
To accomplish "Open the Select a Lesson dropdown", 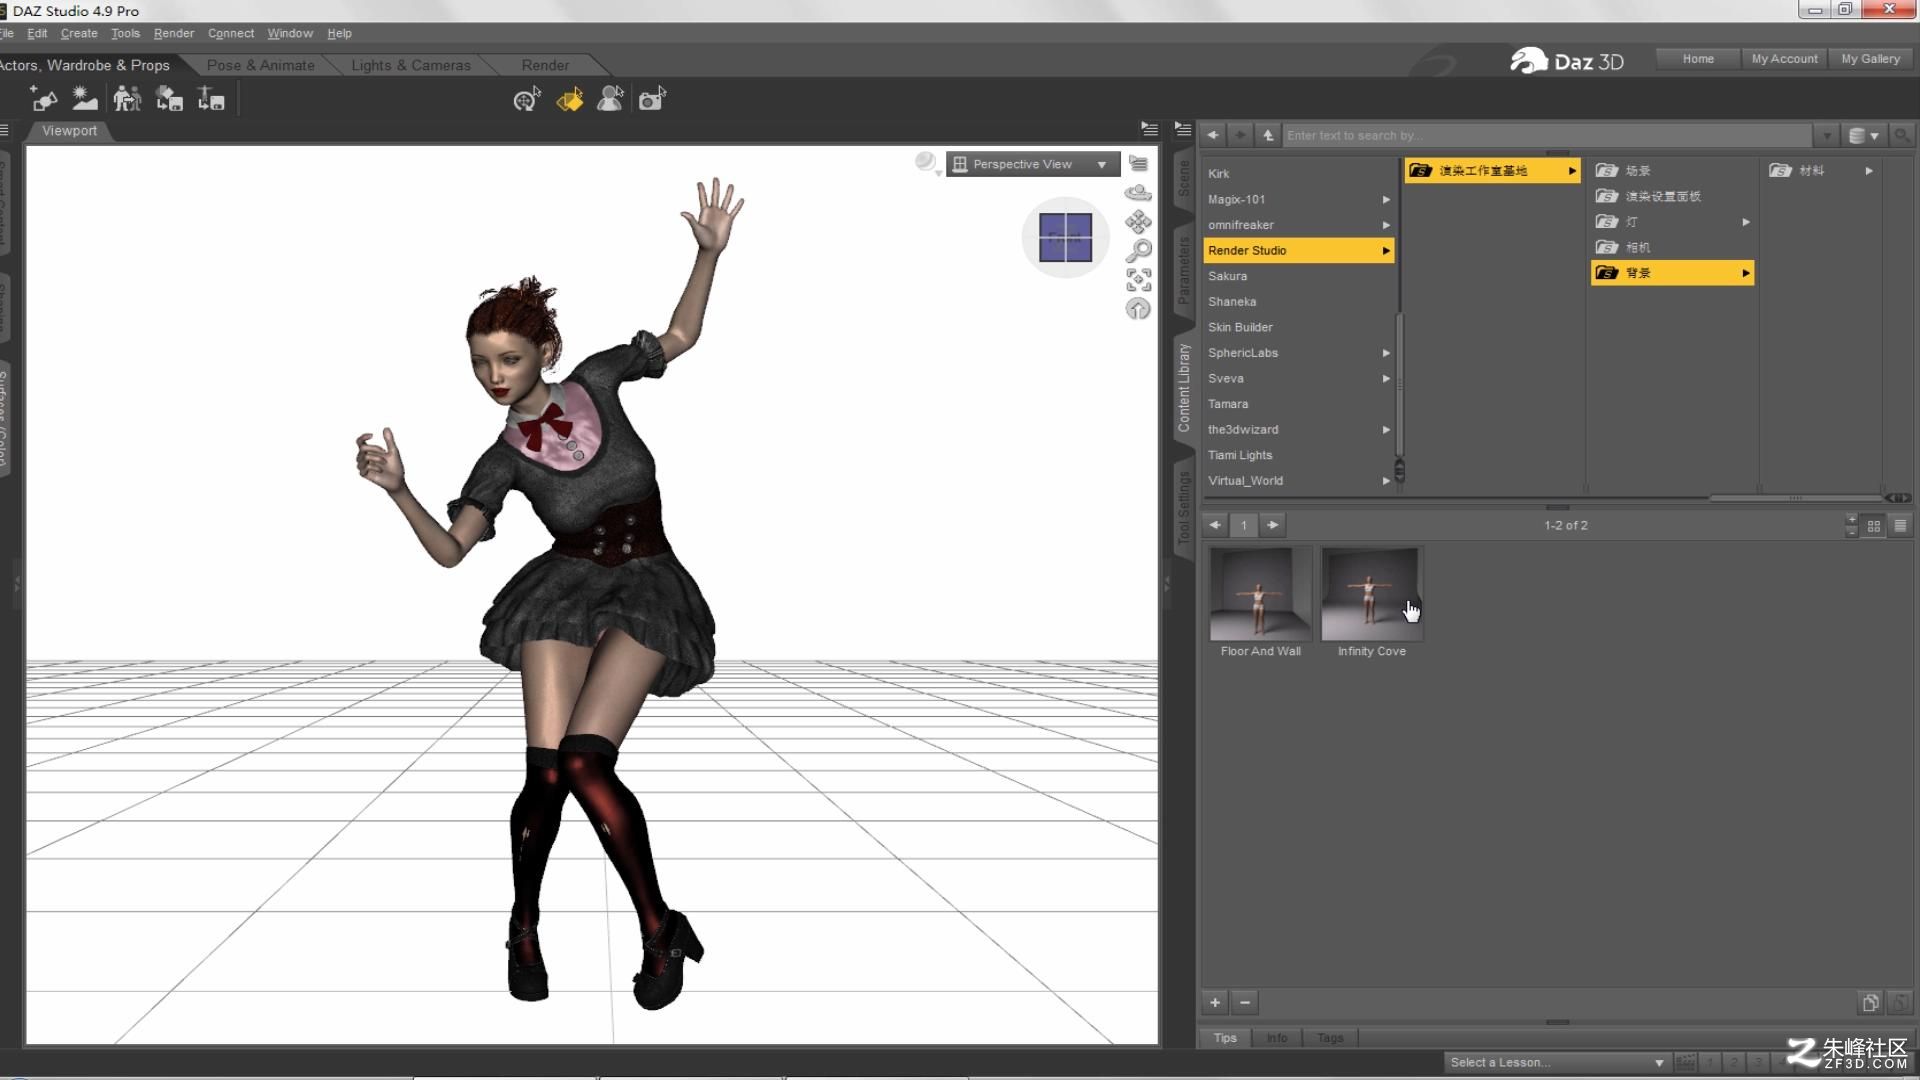I will point(1557,1062).
